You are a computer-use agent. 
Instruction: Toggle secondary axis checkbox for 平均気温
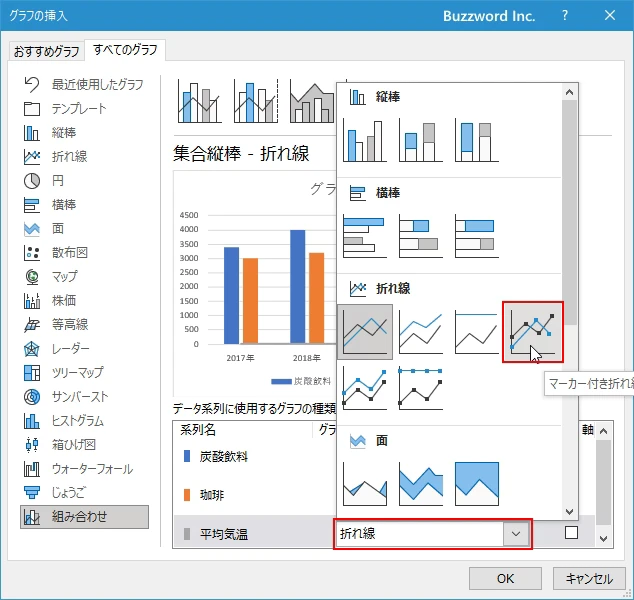[571, 533]
